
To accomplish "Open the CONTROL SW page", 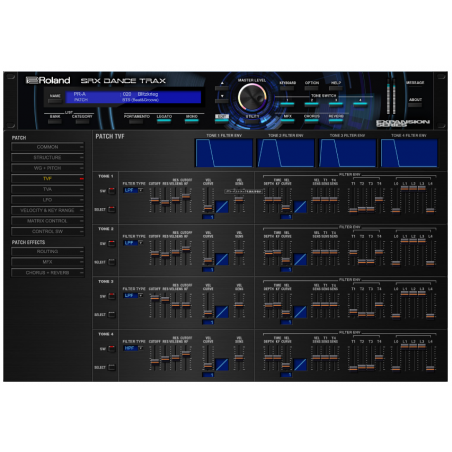I will point(47,232).
